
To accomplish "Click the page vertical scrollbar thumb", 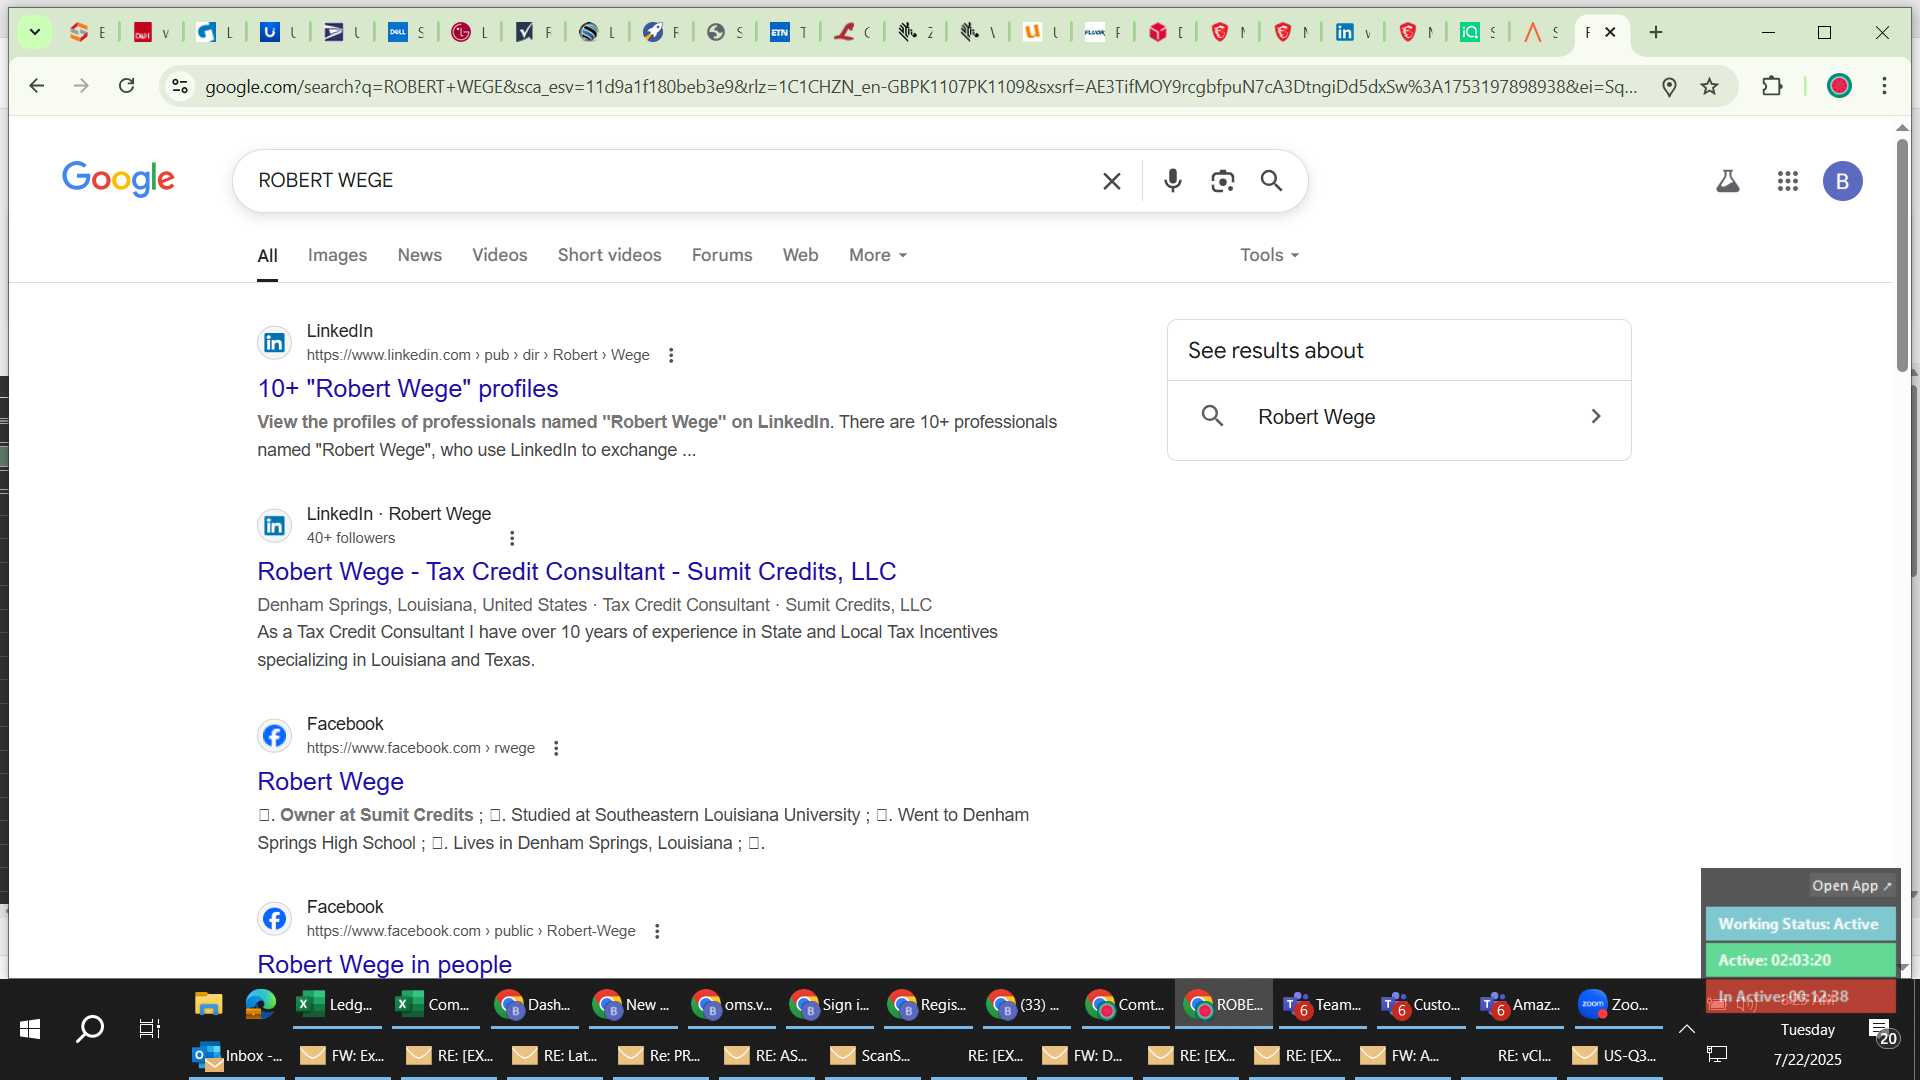I will (x=1901, y=256).
